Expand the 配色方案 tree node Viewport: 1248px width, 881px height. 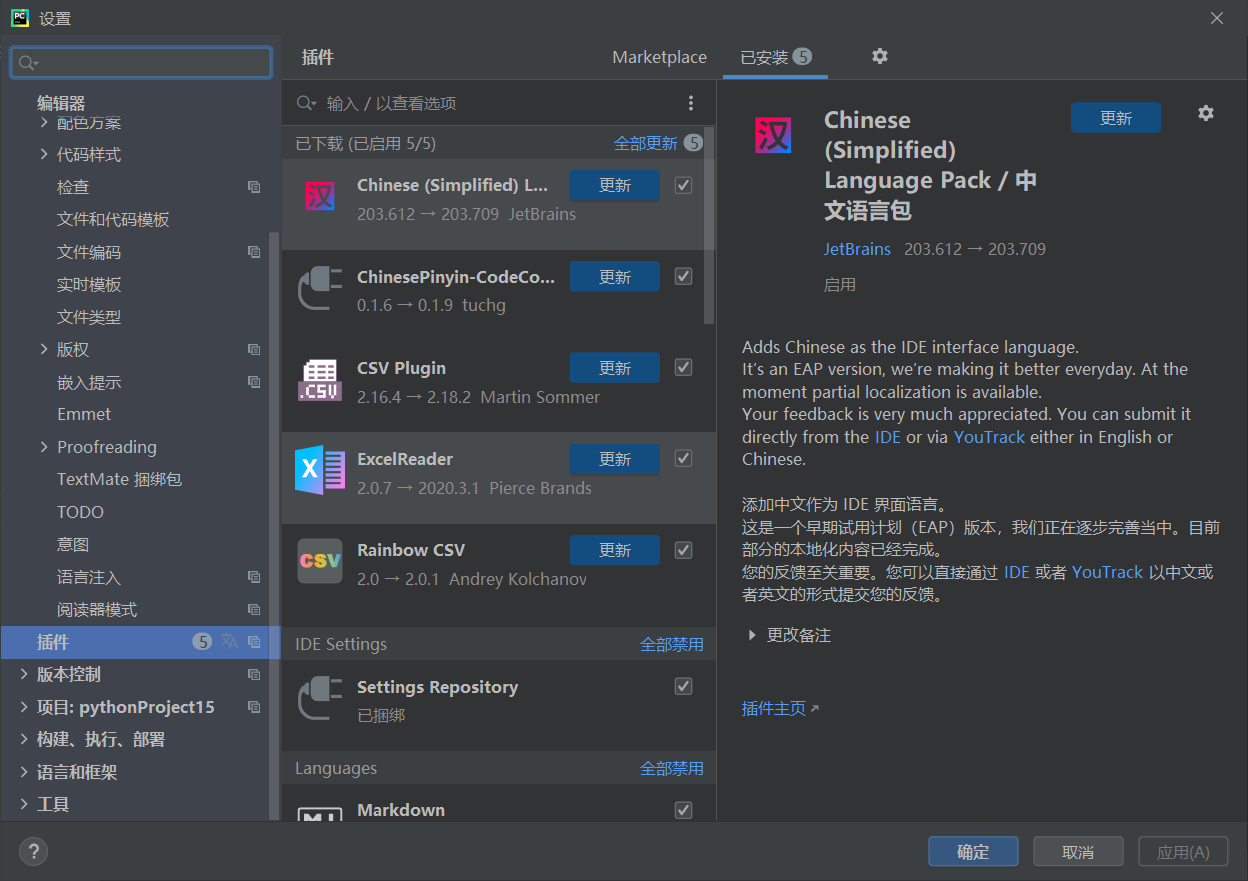[43, 122]
